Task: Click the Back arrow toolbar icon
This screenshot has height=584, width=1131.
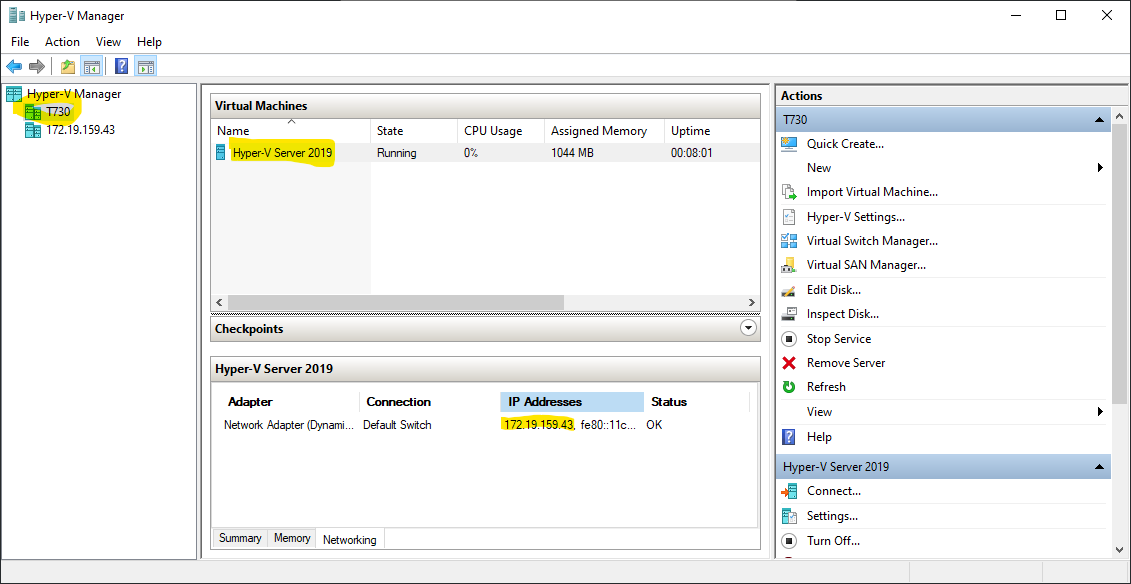Action: pos(14,67)
